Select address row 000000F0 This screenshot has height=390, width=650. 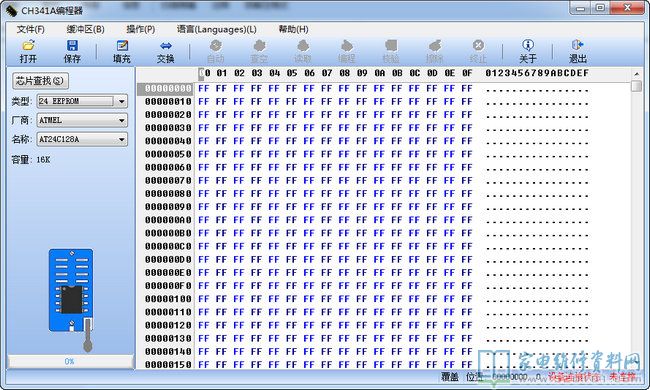click(x=168, y=286)
